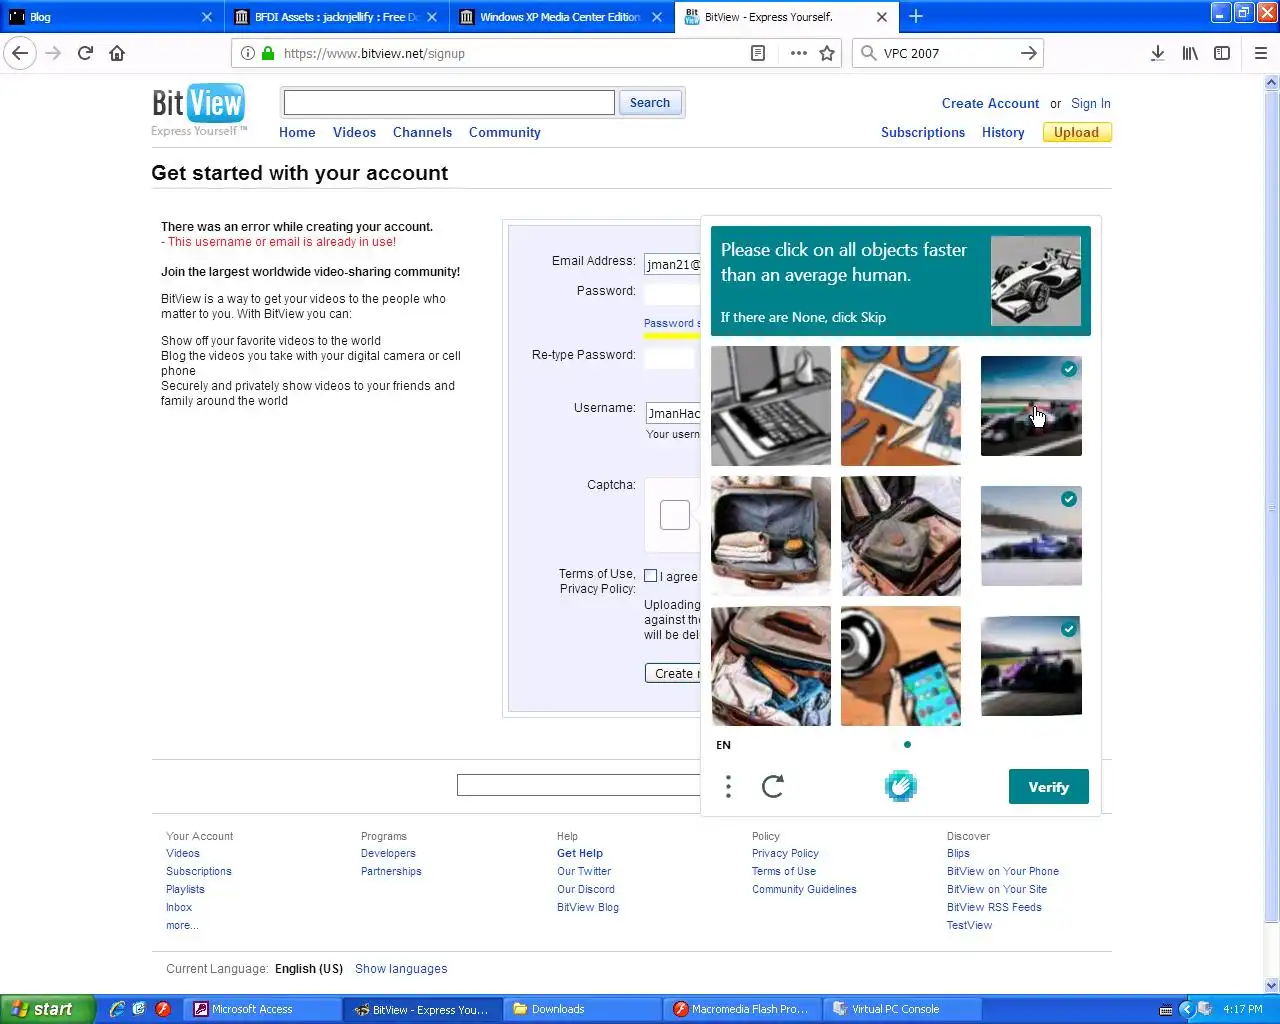The height and width of the screenshot is (1024, 1280).
Task: Check the I agree checkbox
Action: click(x=651, y=576)
